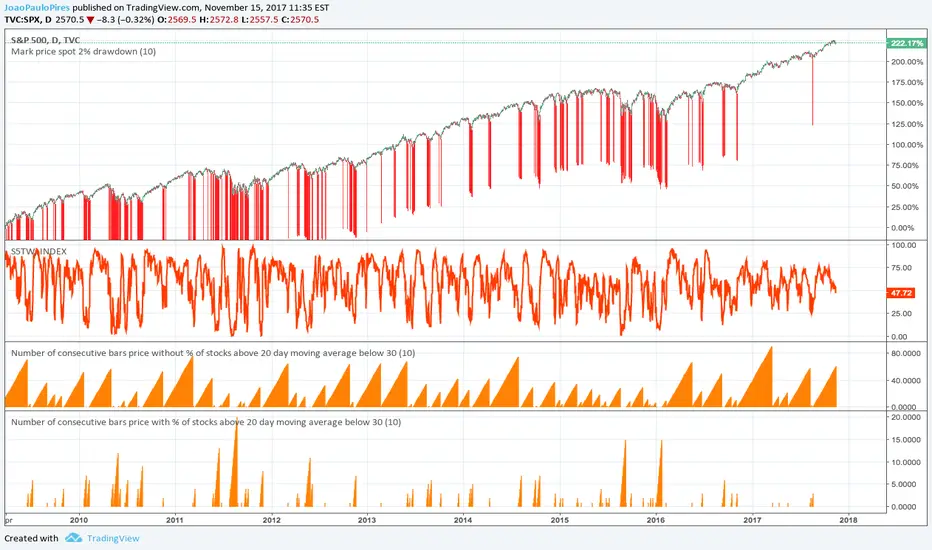Select the S&P 500, D, TVC title
The image size is (932, 550).
tap(45, 40)
